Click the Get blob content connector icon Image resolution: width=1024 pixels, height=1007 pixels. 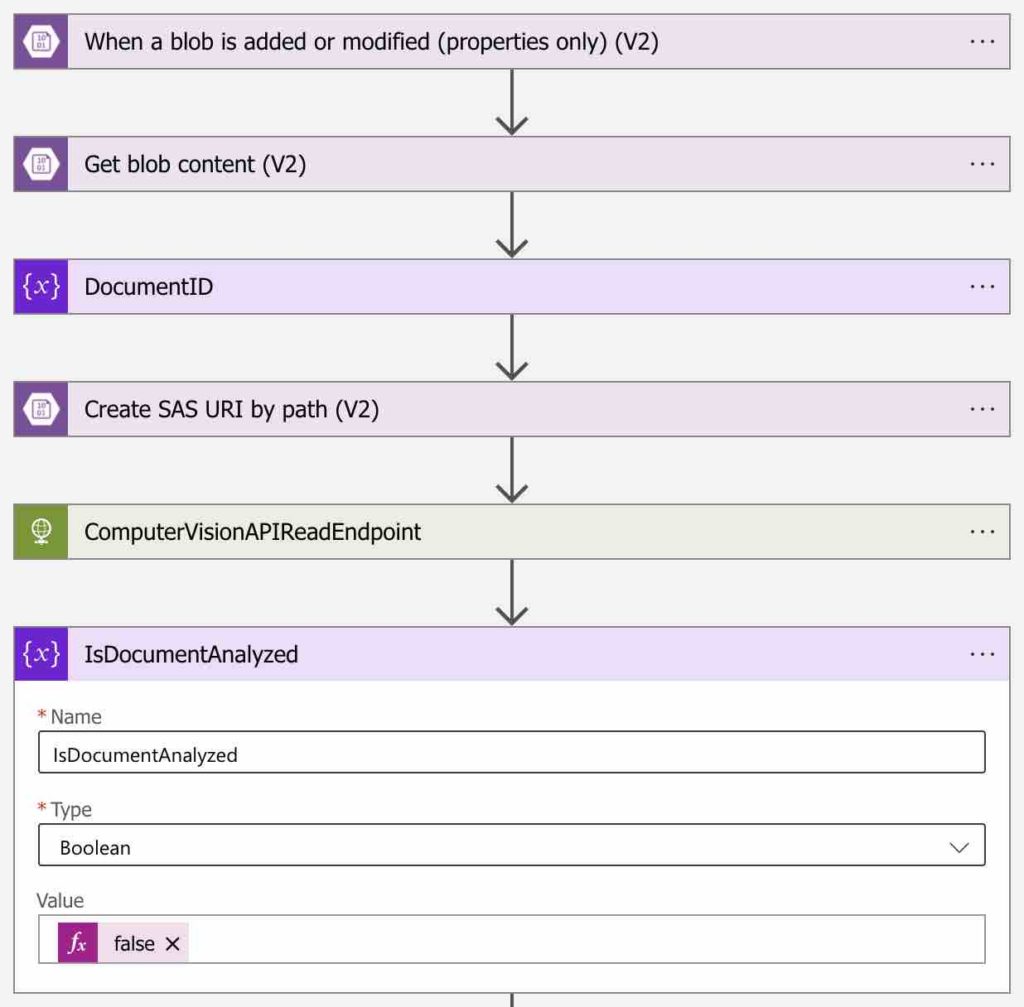(40, 164)
